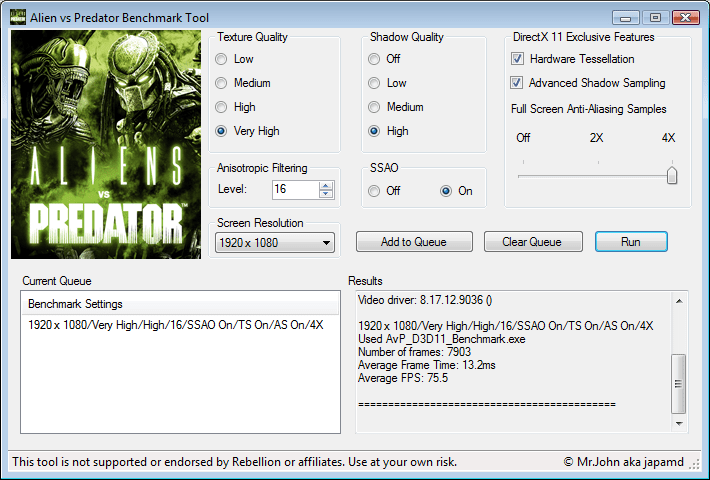Click the anisotropic Level input field

(x=296, y=189)
